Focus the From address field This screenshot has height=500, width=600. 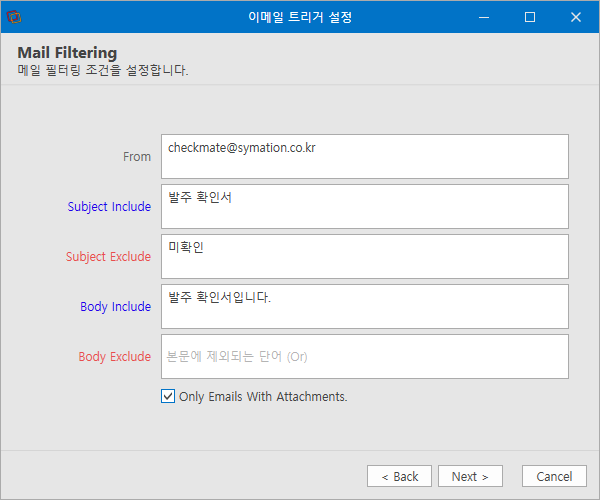click(365, 156)
